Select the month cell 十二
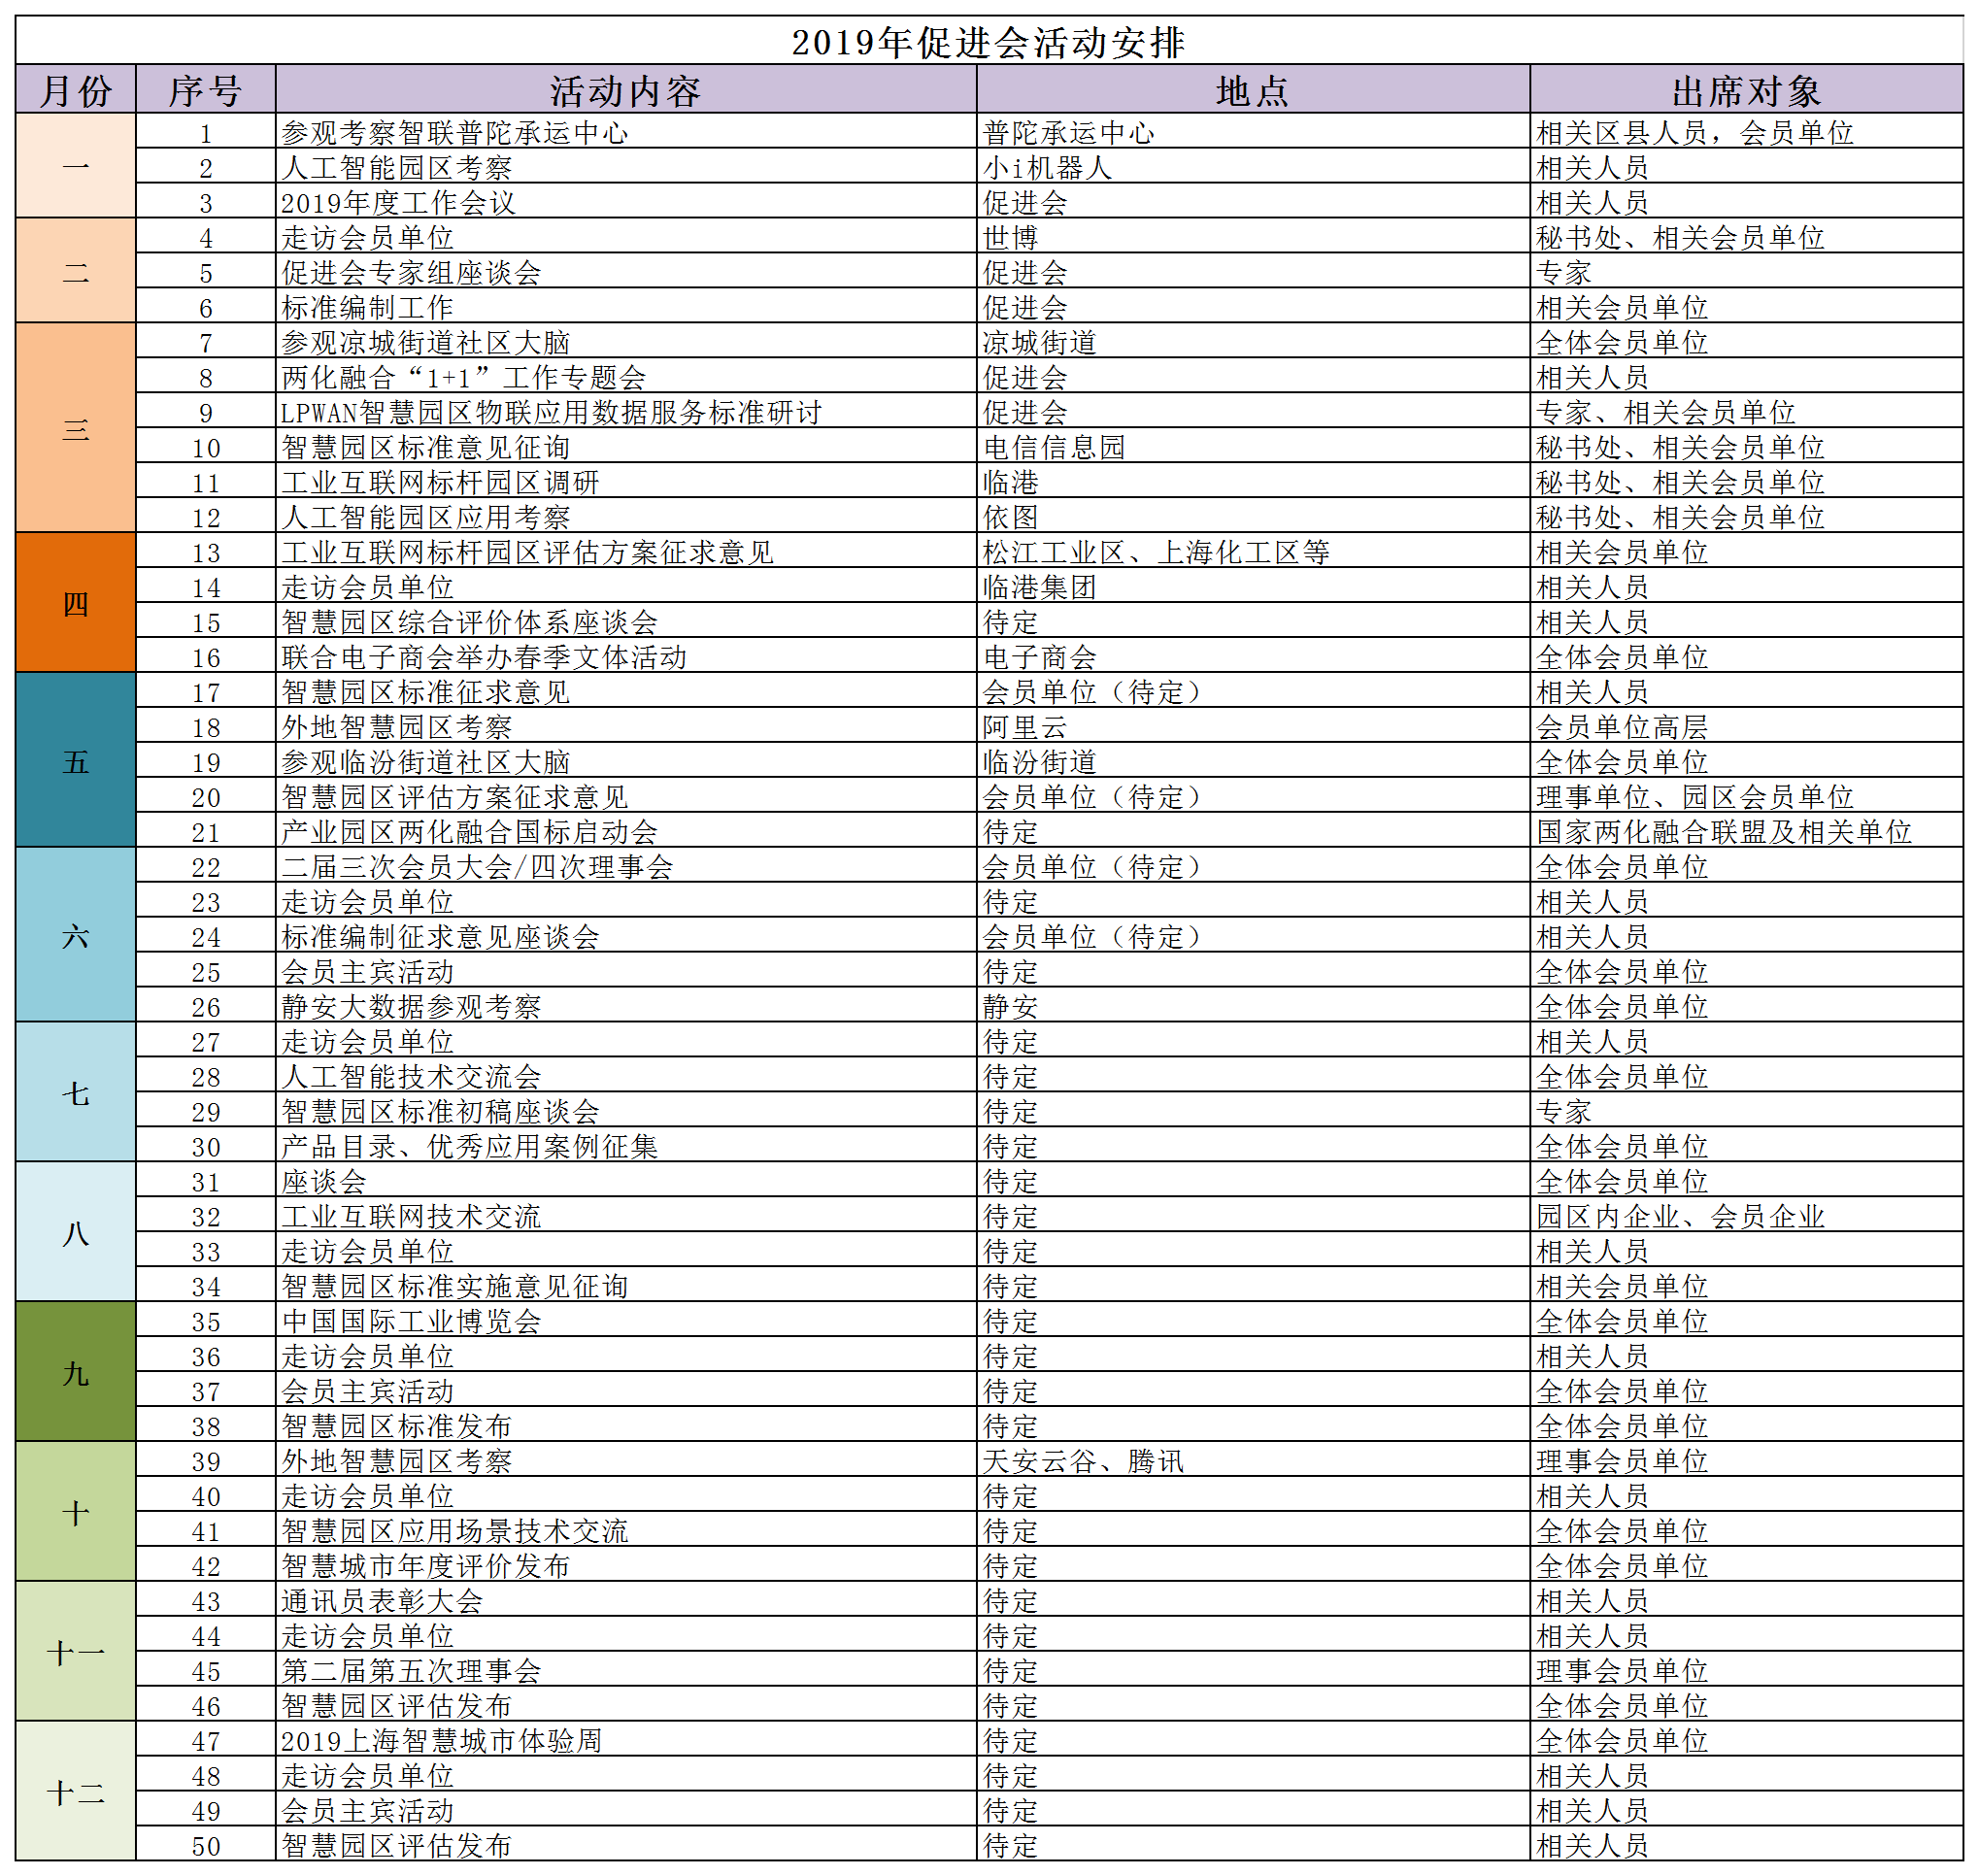The width and height of the screenshot is (1979, 1876). [76, 1791]
